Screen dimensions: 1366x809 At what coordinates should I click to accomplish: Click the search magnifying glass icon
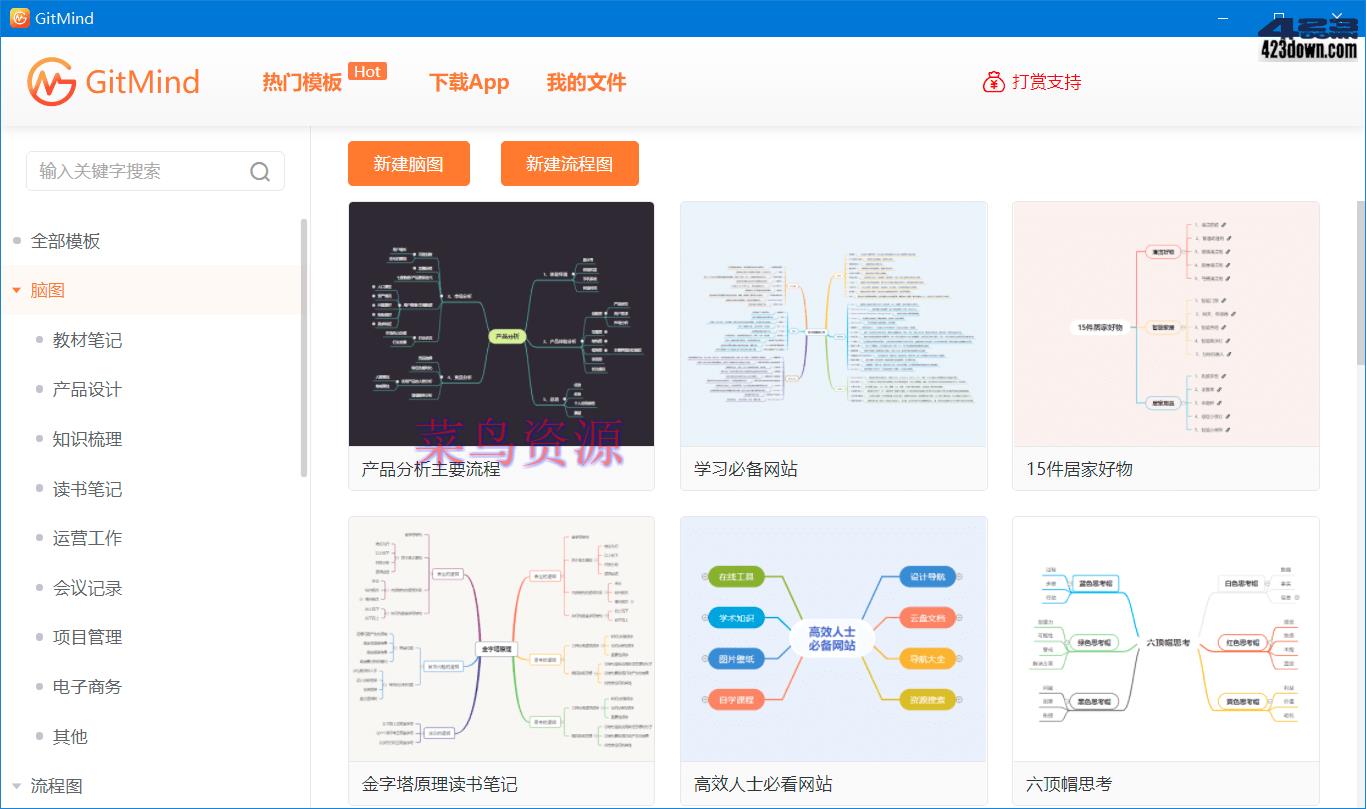click(260, 171)
